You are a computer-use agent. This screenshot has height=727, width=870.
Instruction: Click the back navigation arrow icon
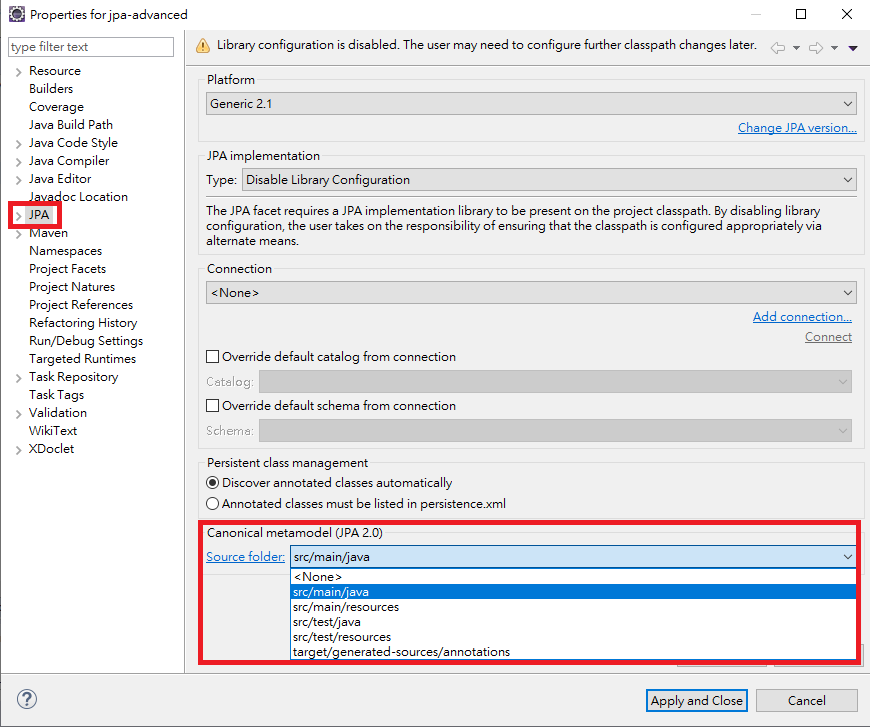click(x=778, y=48)
